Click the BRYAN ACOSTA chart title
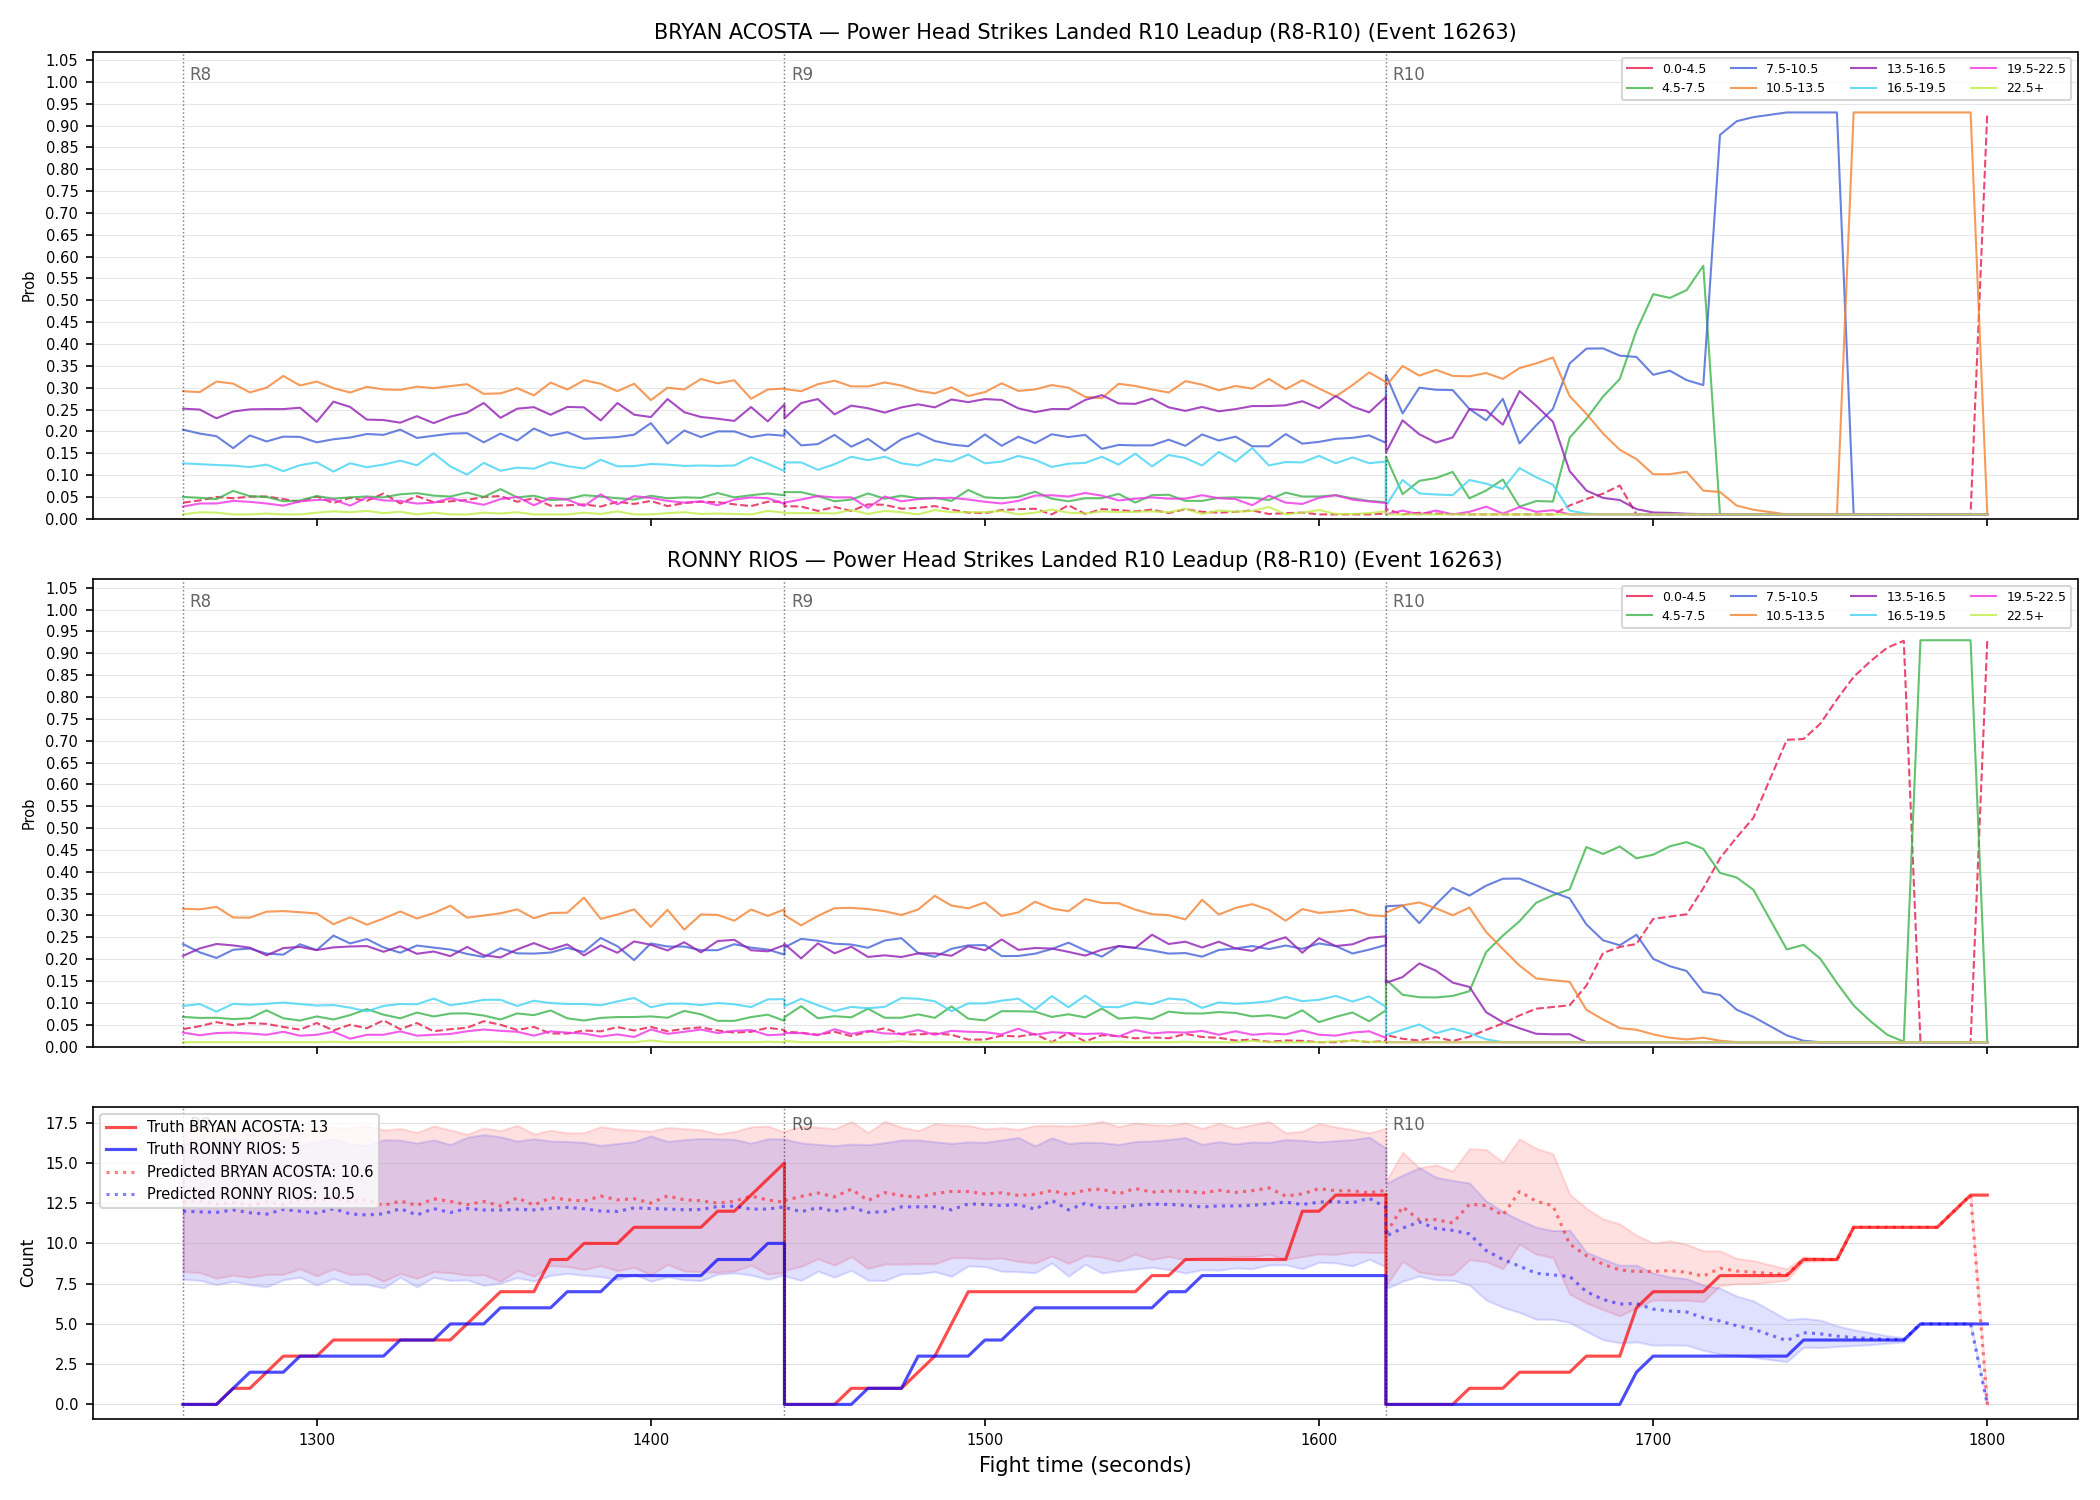 [x=1085, y=32]
